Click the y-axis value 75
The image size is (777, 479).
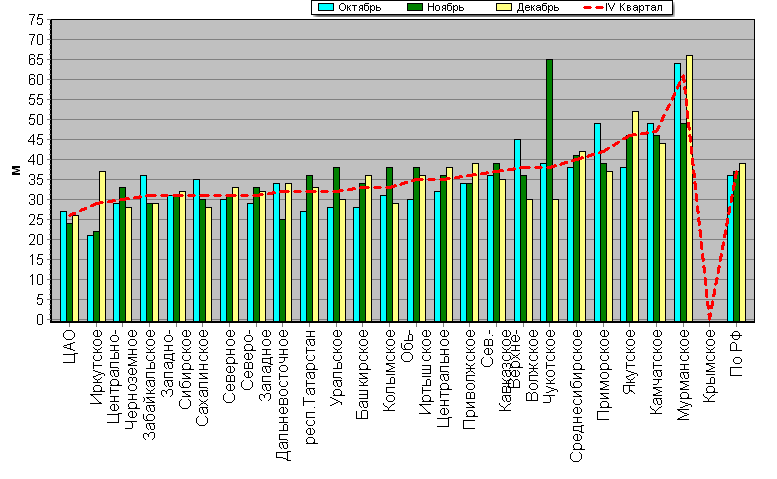click(36, 20)
